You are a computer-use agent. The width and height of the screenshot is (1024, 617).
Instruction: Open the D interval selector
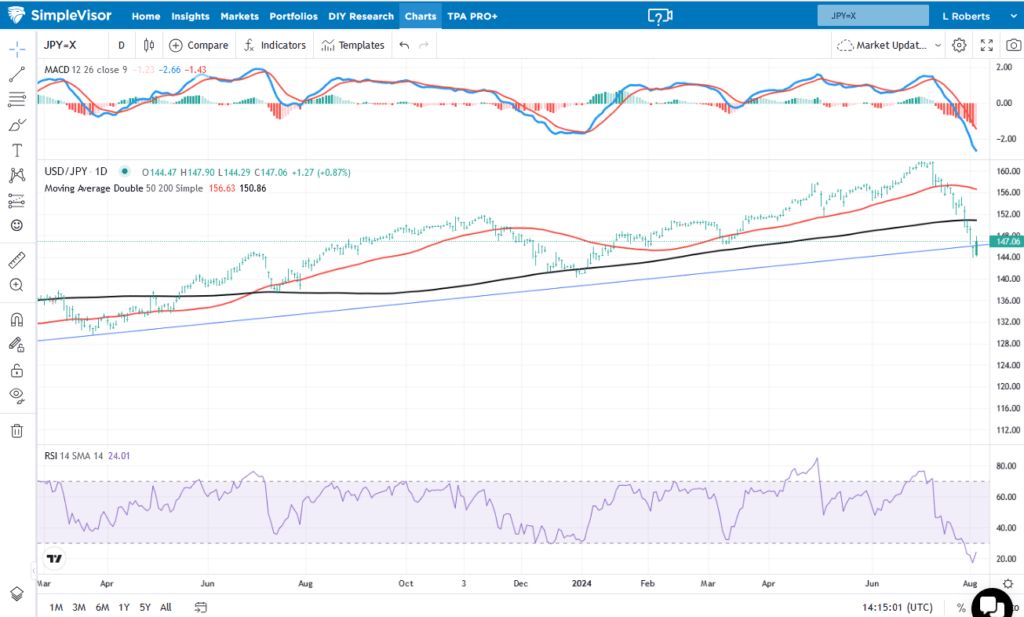click(120, 45)
